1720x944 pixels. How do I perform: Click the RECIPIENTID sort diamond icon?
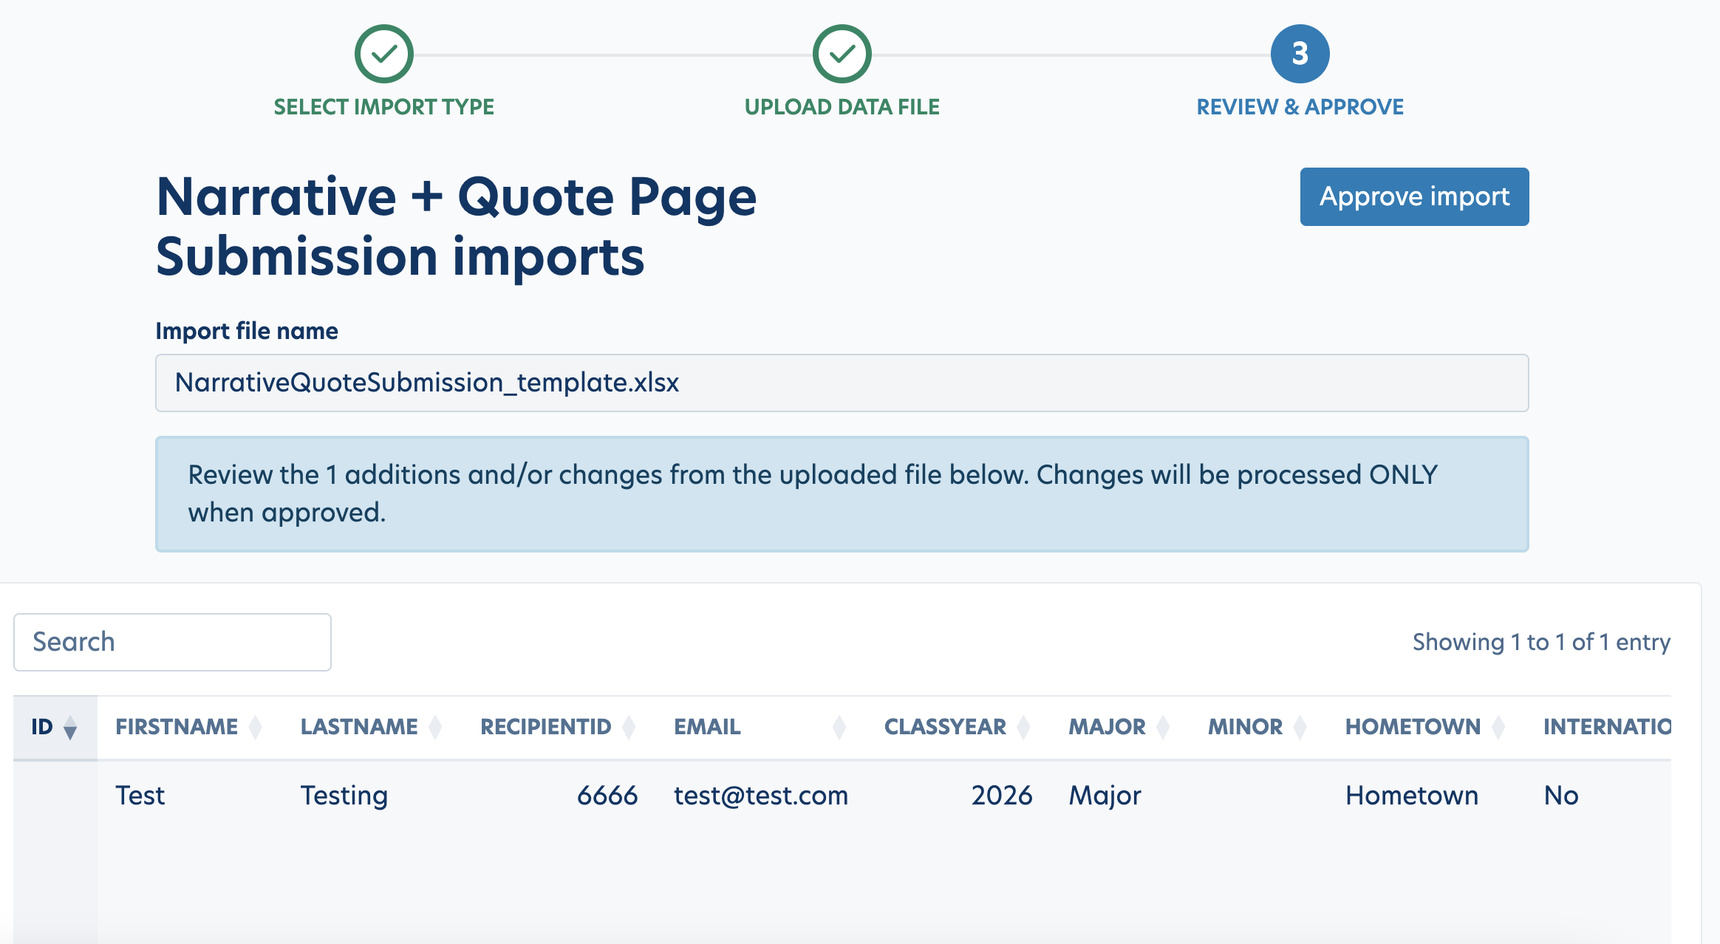pos(628,728)
